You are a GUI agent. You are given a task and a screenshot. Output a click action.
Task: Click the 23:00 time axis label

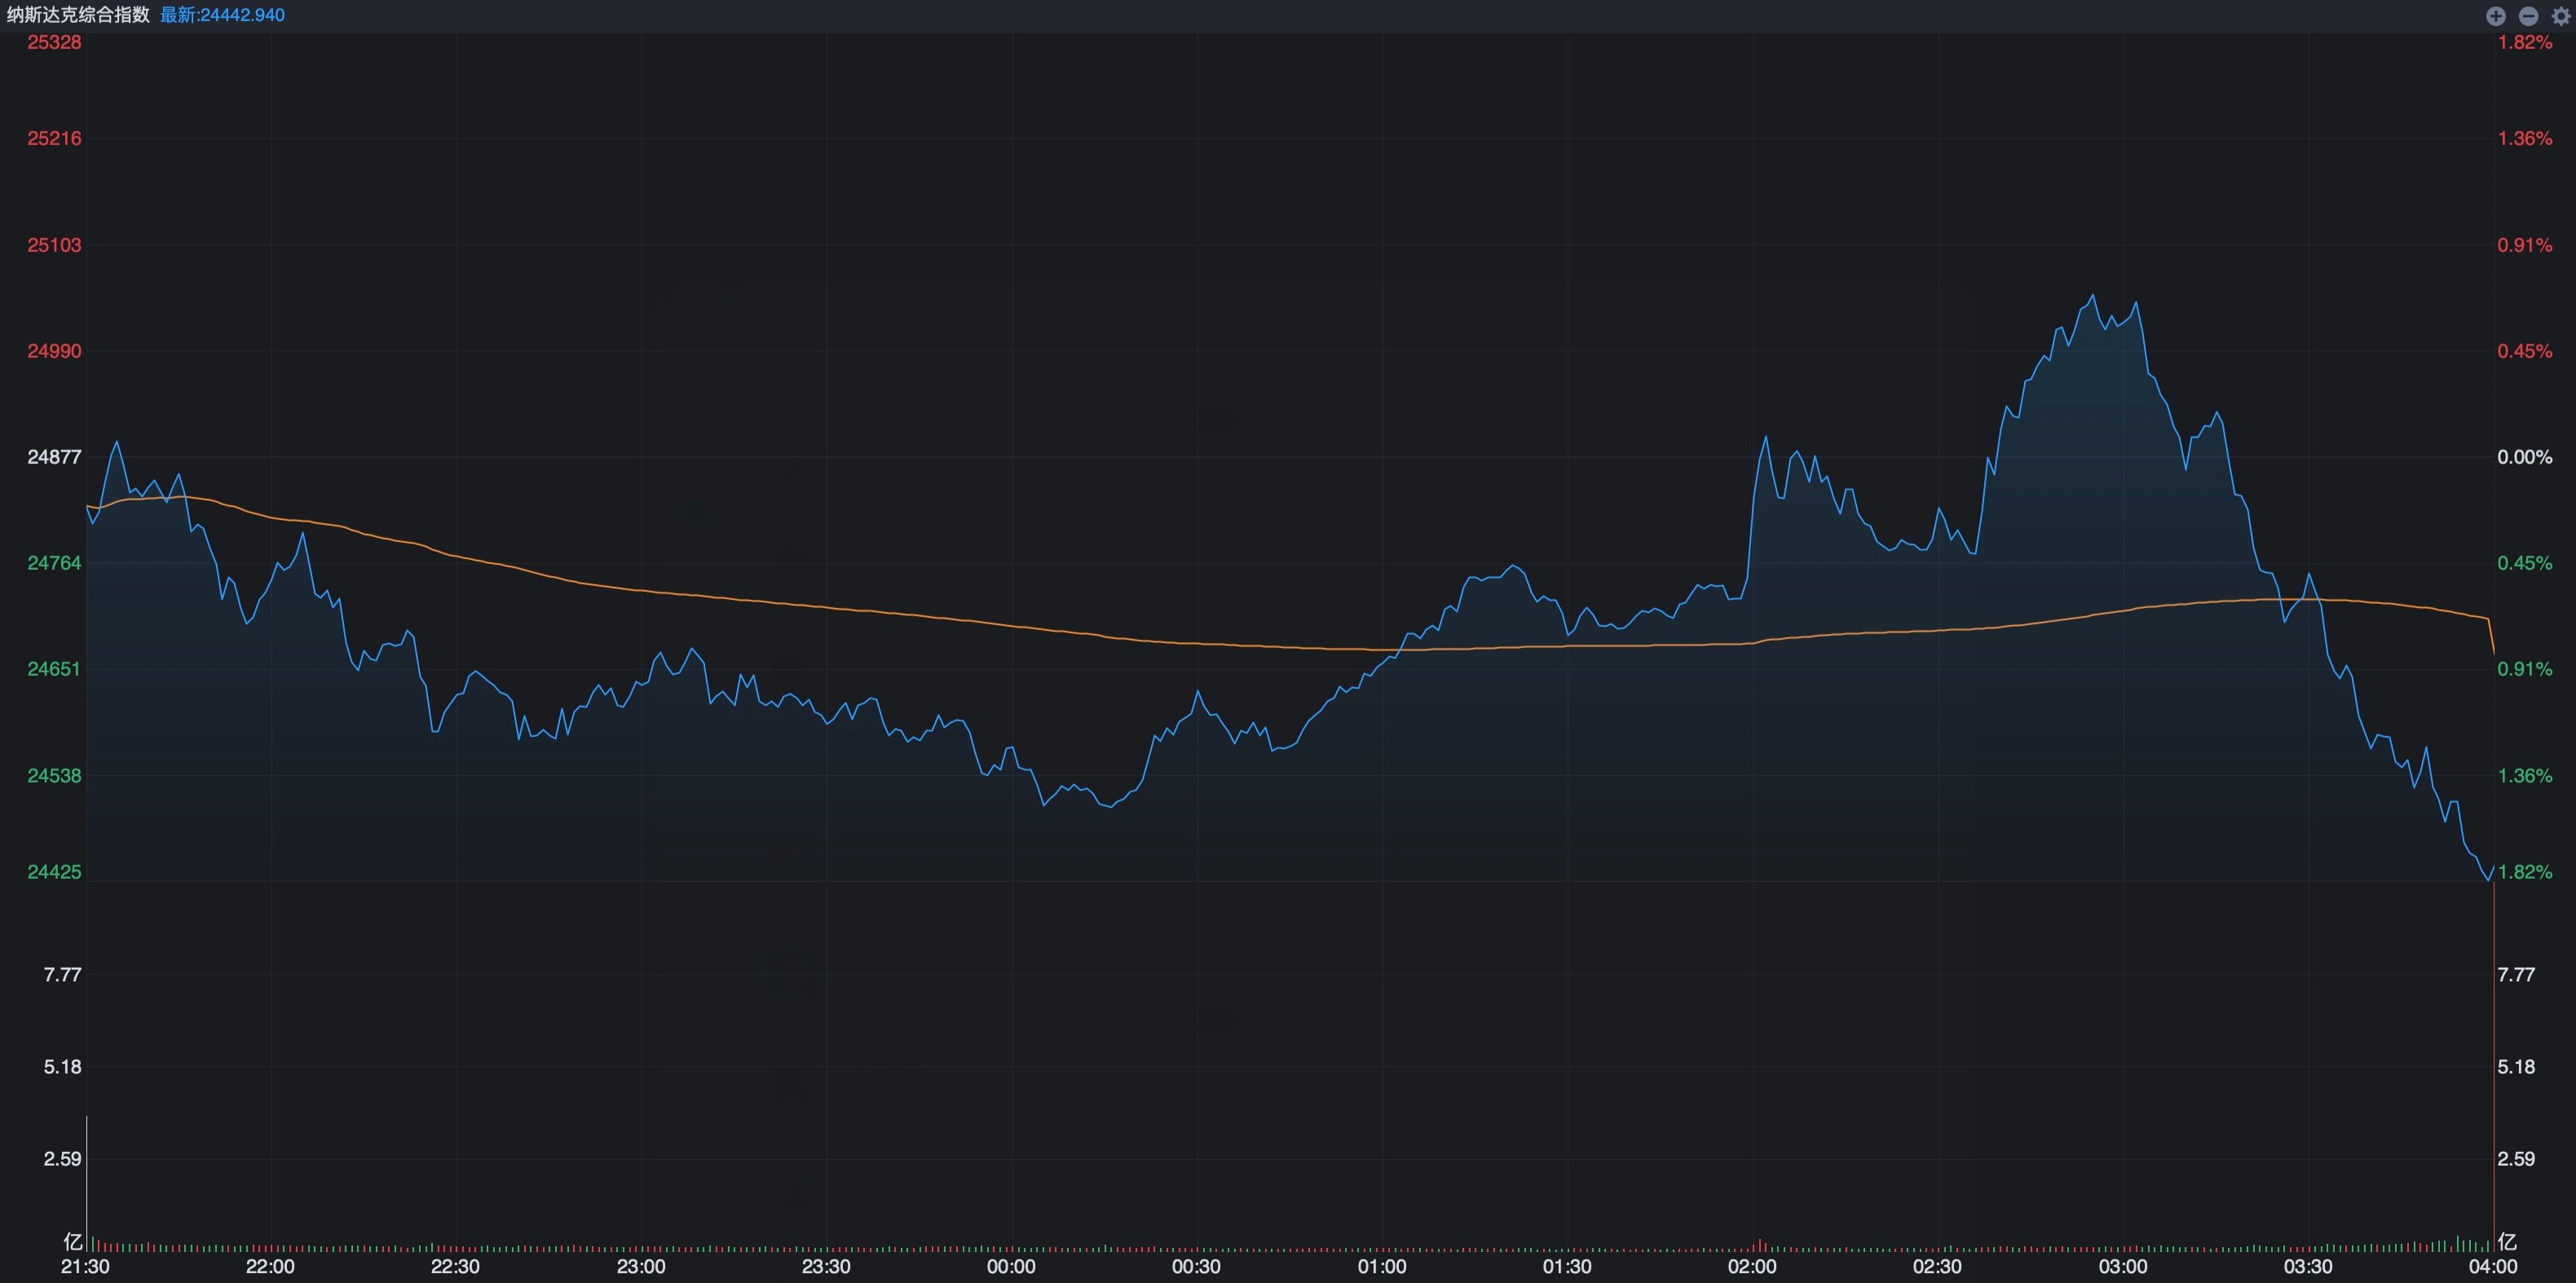641,1267
